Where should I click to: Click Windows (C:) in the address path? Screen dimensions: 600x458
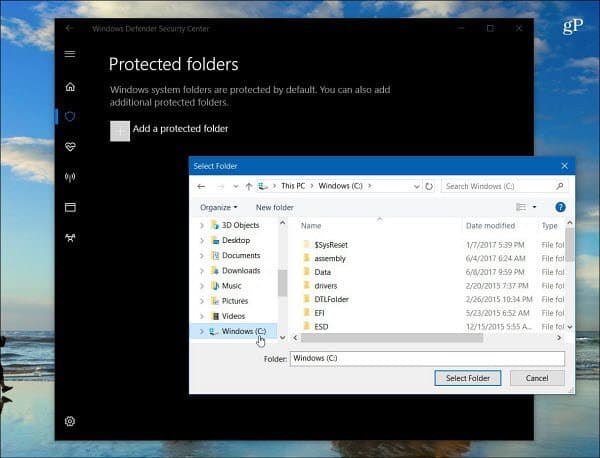(x=341, y=186)
